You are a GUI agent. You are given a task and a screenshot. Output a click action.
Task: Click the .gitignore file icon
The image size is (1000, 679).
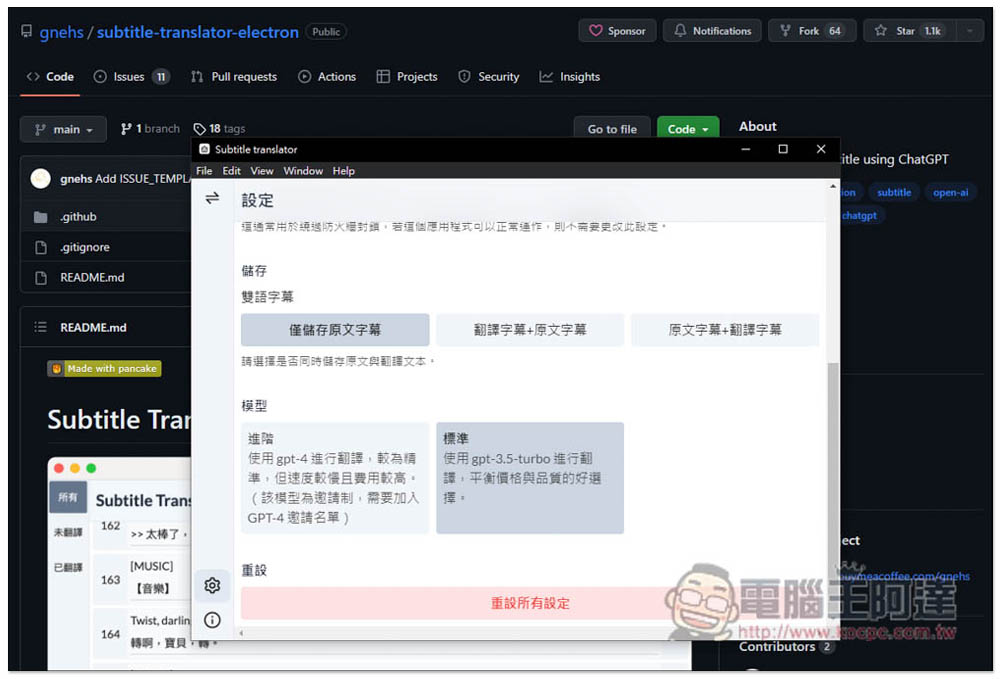41,247
